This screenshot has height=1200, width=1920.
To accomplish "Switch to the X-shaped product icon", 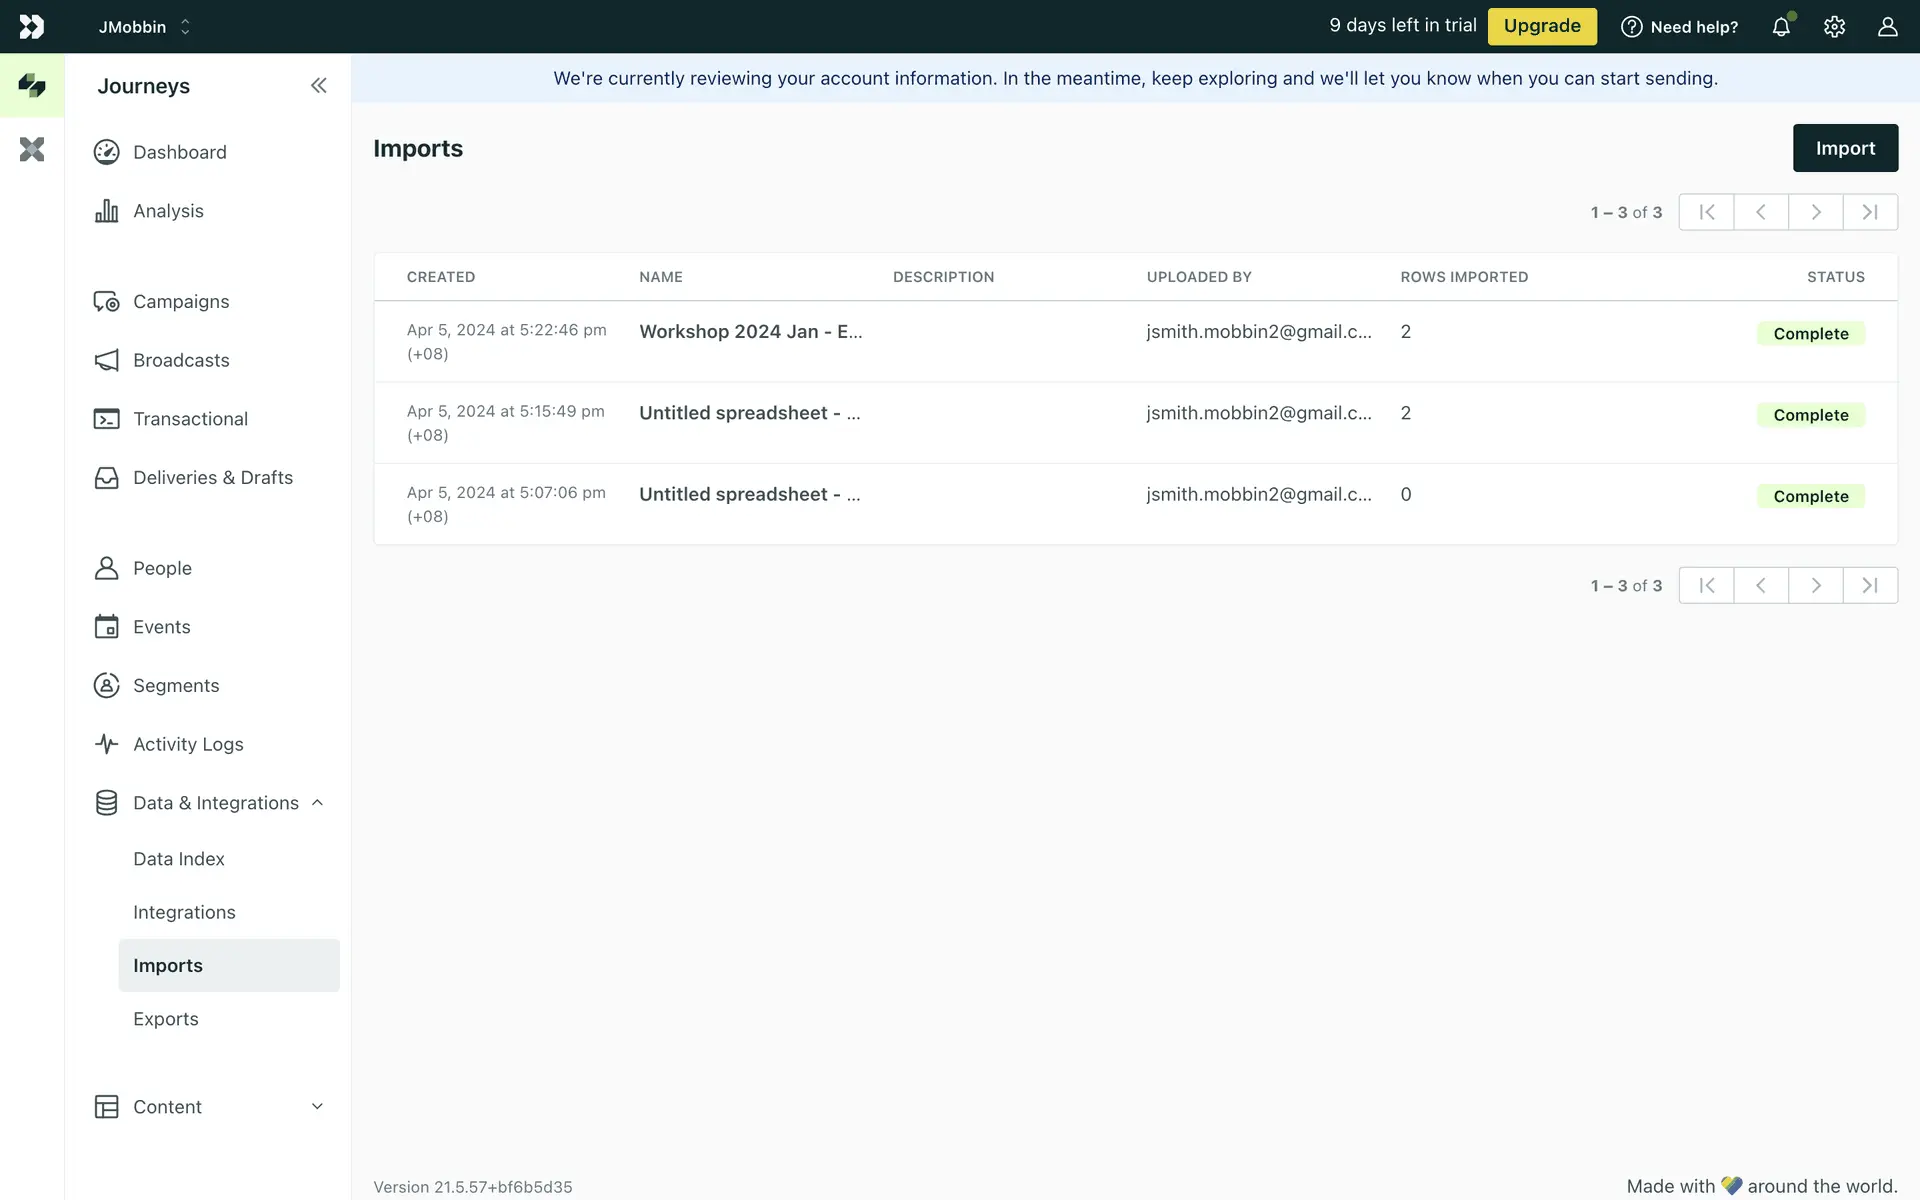I will coord(32,150).
